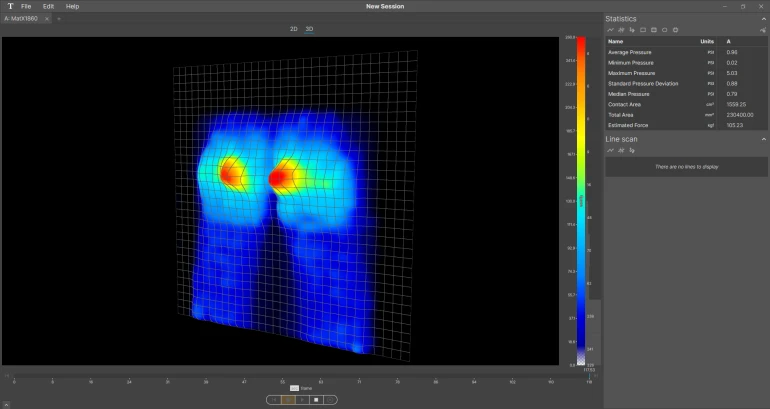Select the rectangle region icon in Statistics
Screen dimensions: 770x409
tap(643, 30)
